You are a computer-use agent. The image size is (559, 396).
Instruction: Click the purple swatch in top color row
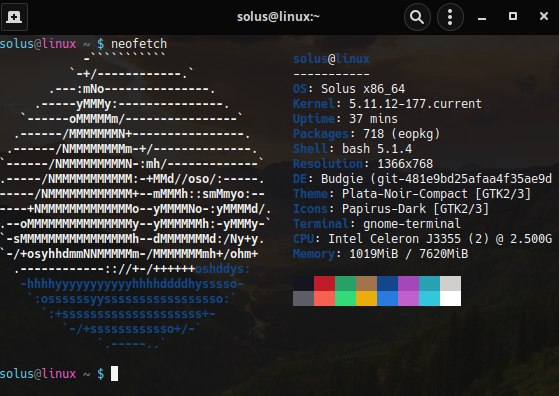coord(409,283)
